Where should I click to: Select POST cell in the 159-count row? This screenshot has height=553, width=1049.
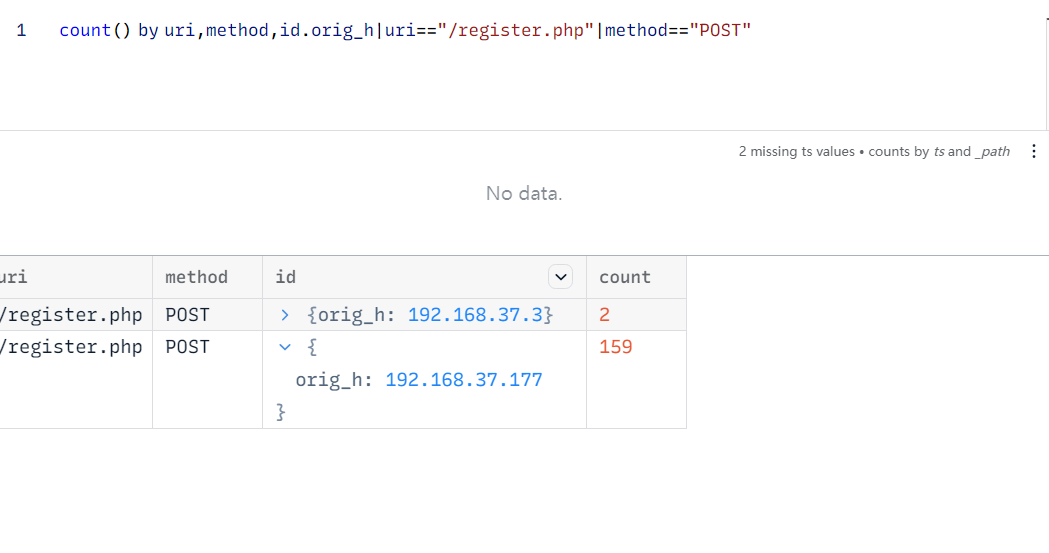point(188,347)
